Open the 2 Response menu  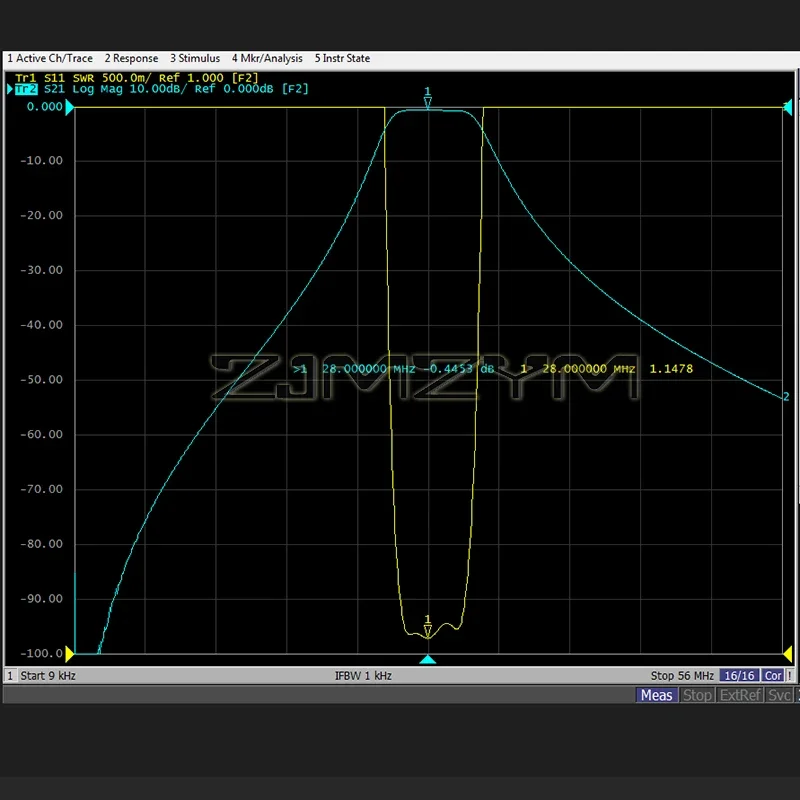coord(131,58)
